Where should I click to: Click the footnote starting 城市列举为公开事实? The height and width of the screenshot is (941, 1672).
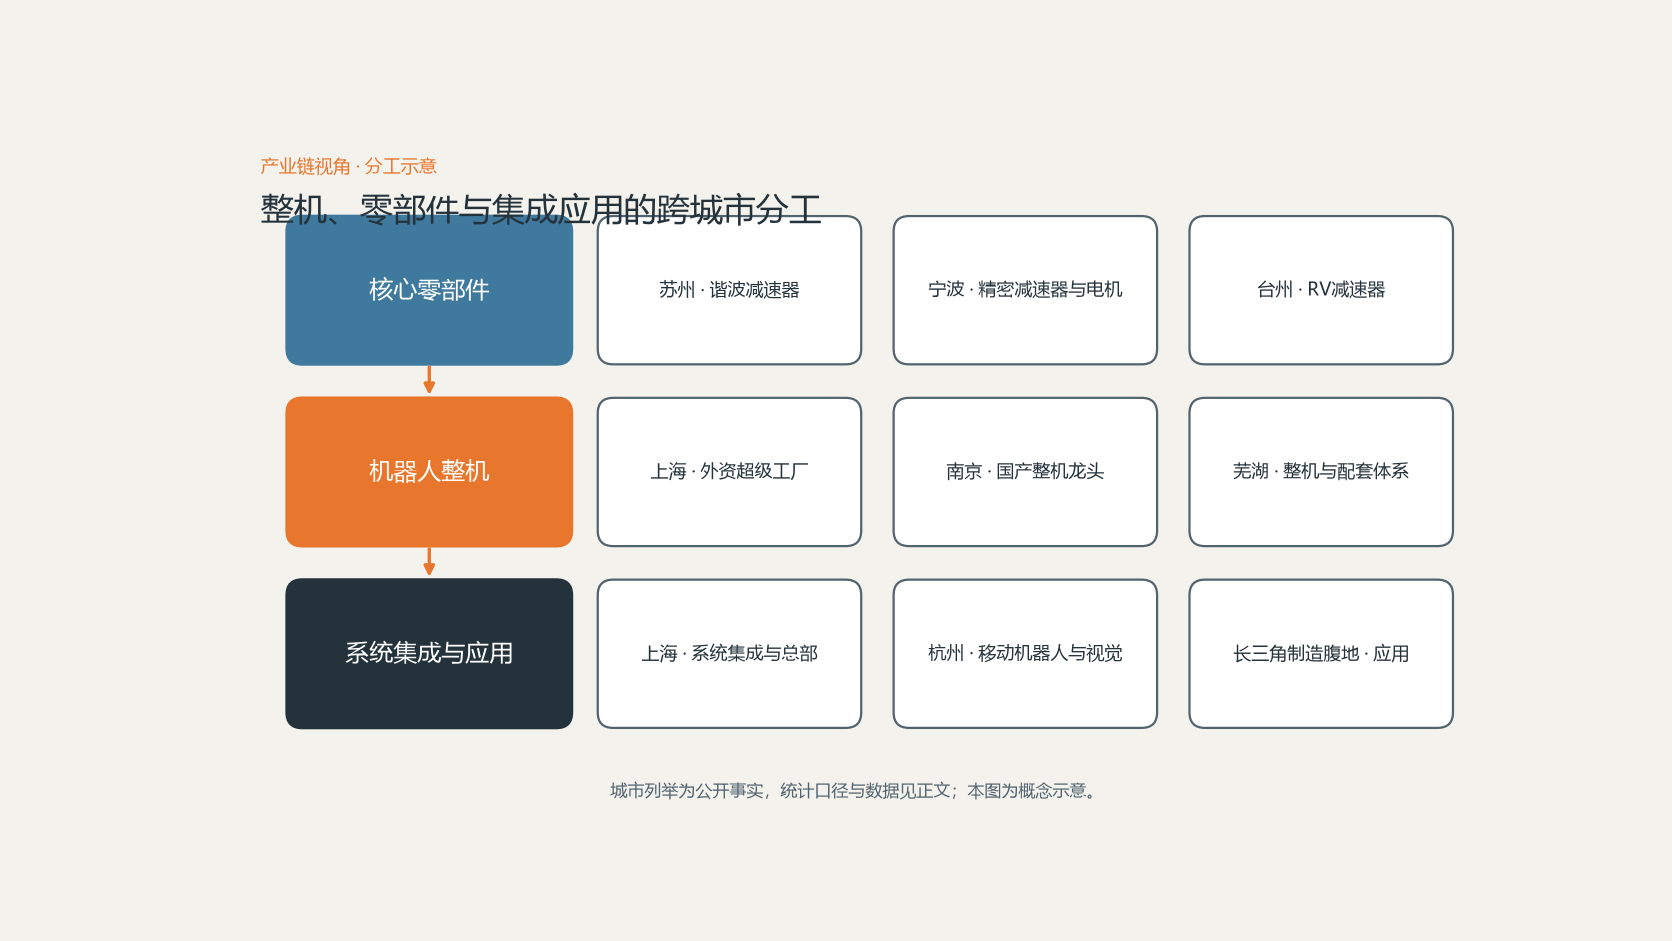856,791
